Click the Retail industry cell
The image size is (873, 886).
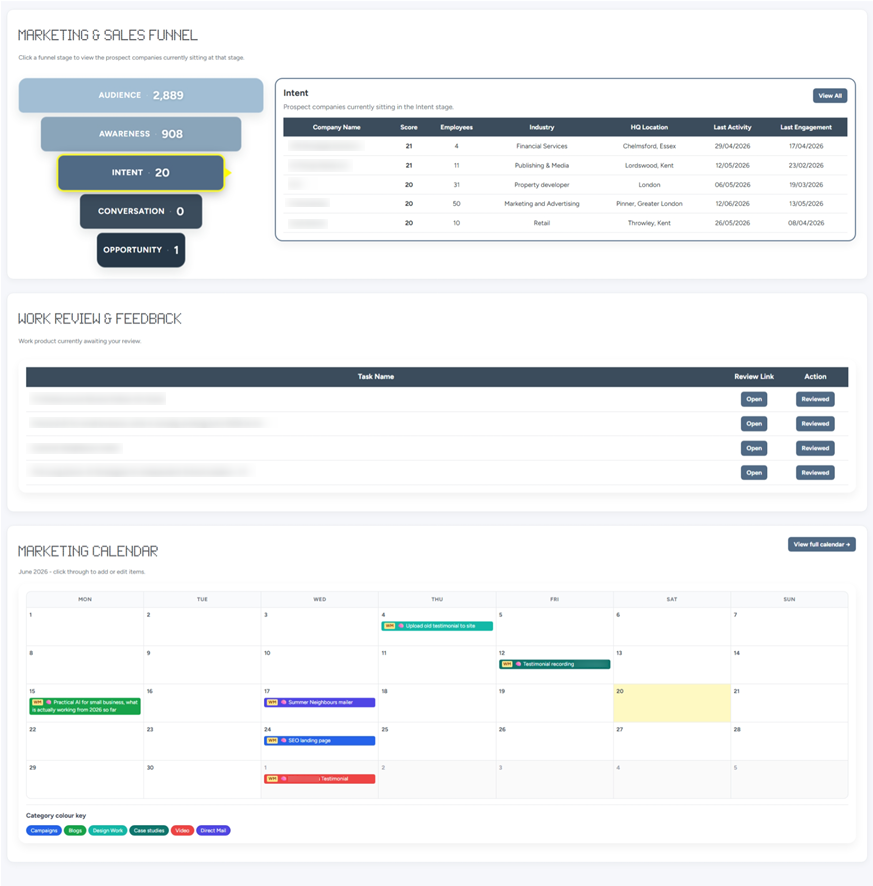pyautogui.click(x=541, y=223)
